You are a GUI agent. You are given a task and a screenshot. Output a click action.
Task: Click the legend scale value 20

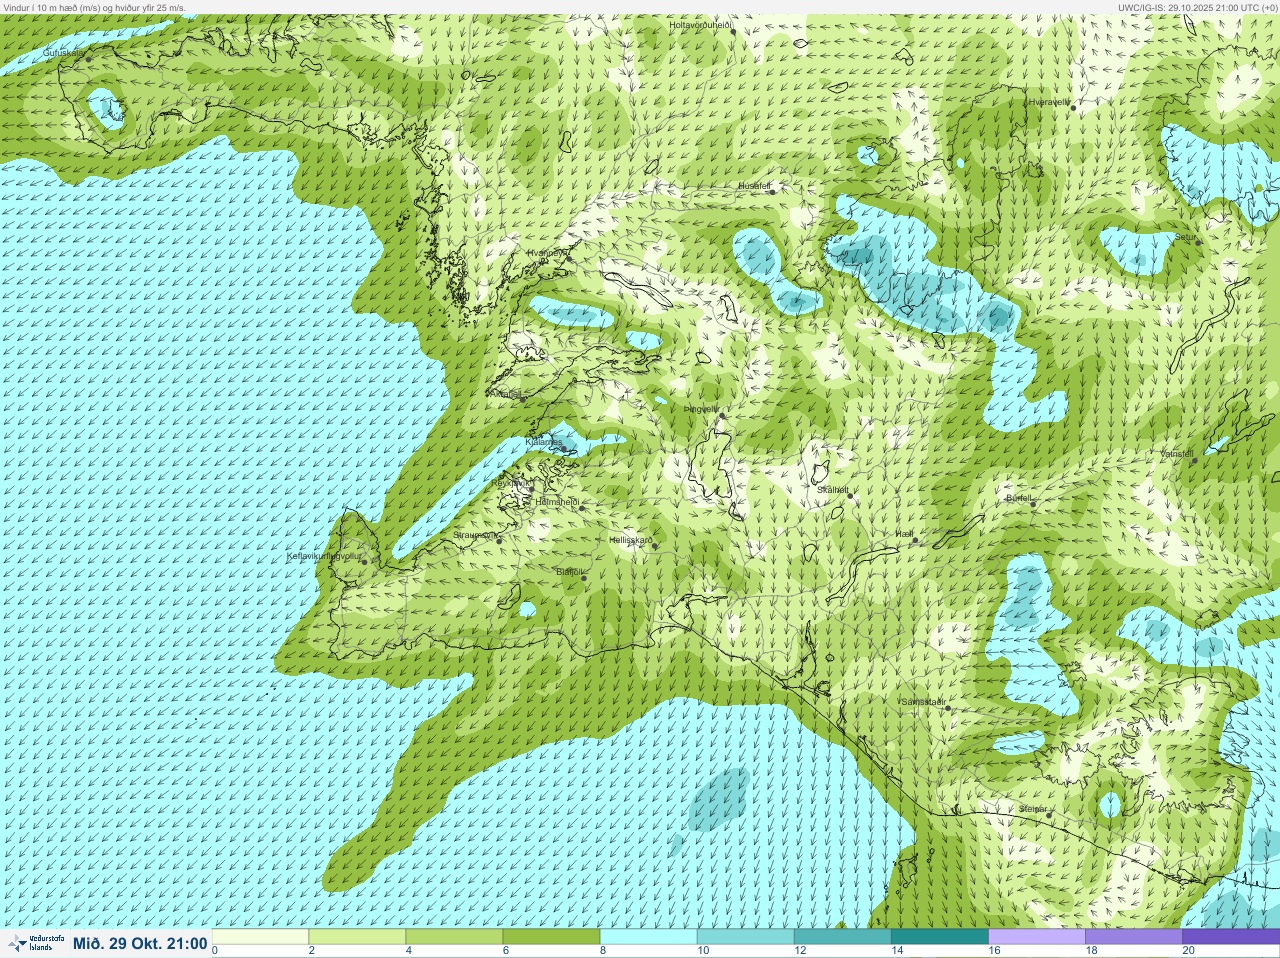[x=1188, y=951]
